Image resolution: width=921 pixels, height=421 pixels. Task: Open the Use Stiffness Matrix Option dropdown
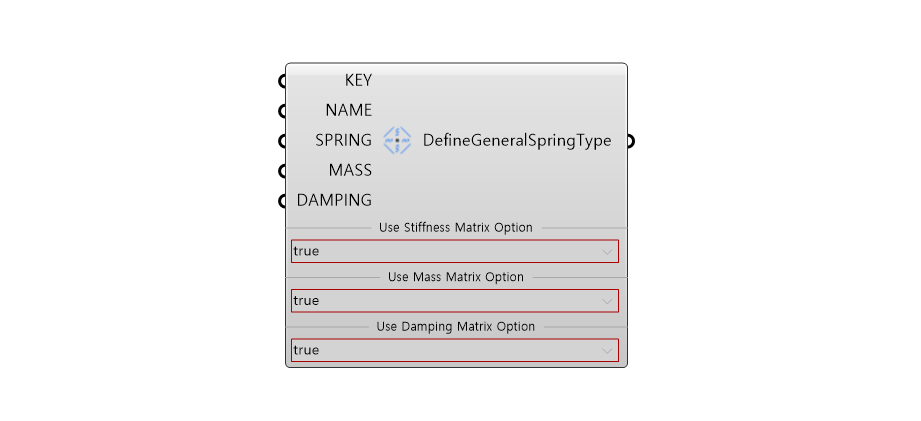[455, 251]
